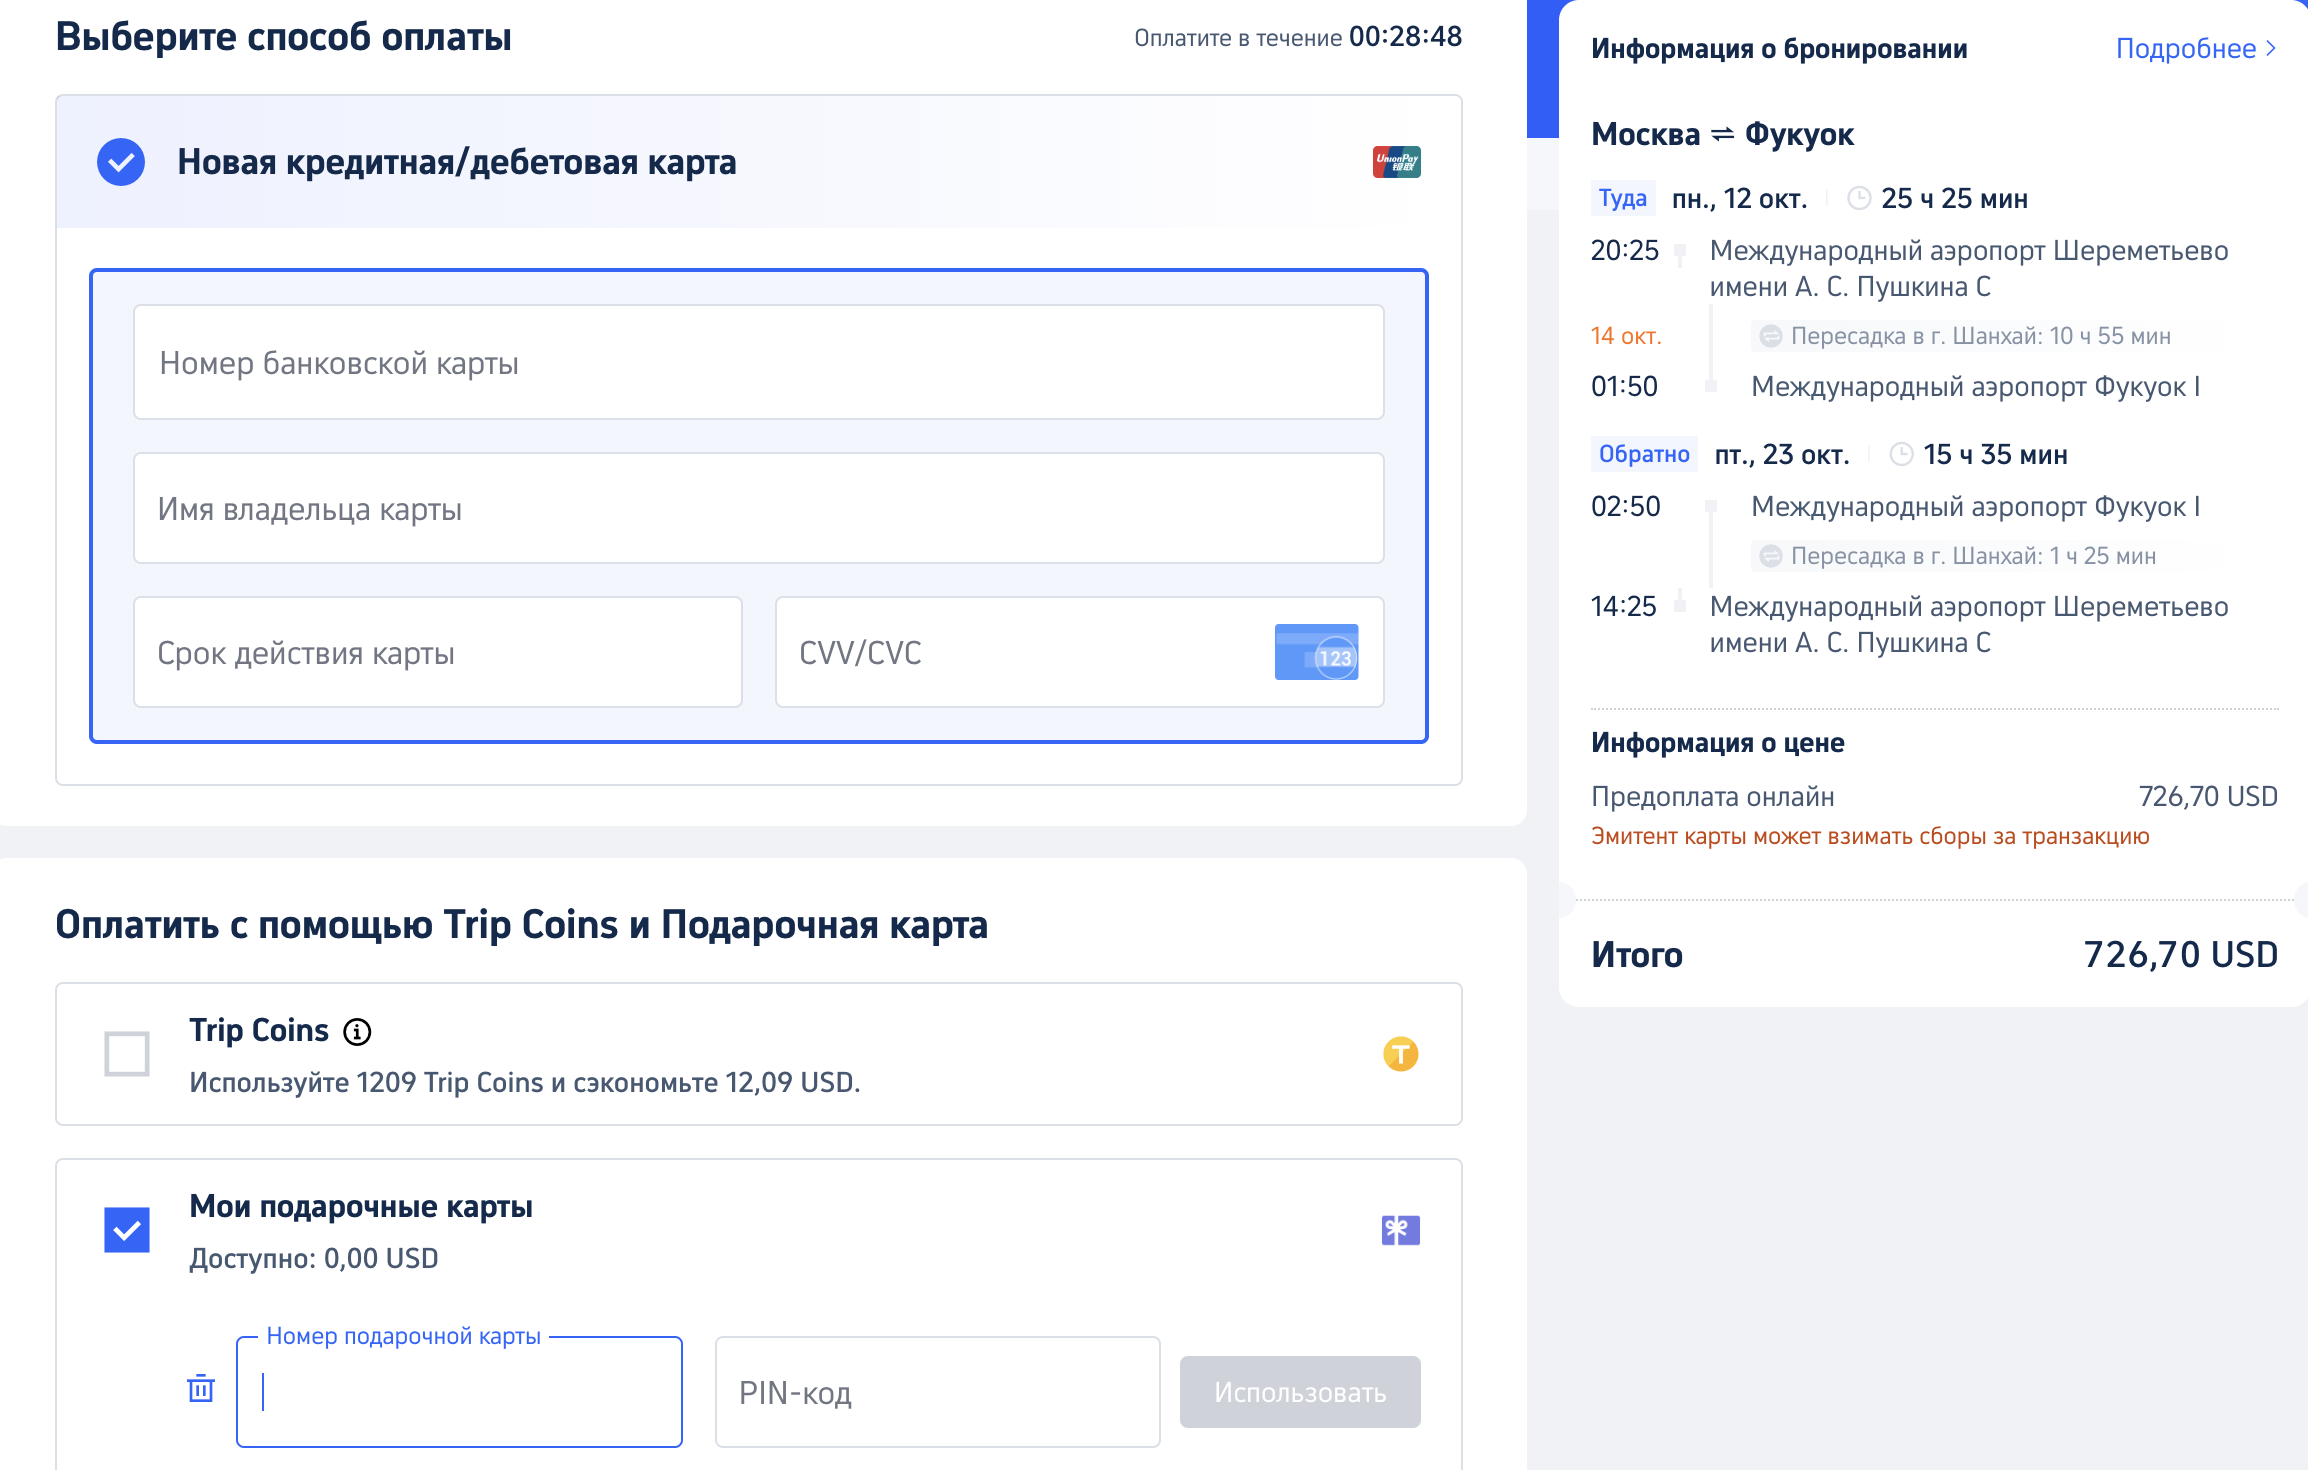Select the new credit/debit card radio option
This screenshot has width=2308, height=1470.
pos(121,161)
